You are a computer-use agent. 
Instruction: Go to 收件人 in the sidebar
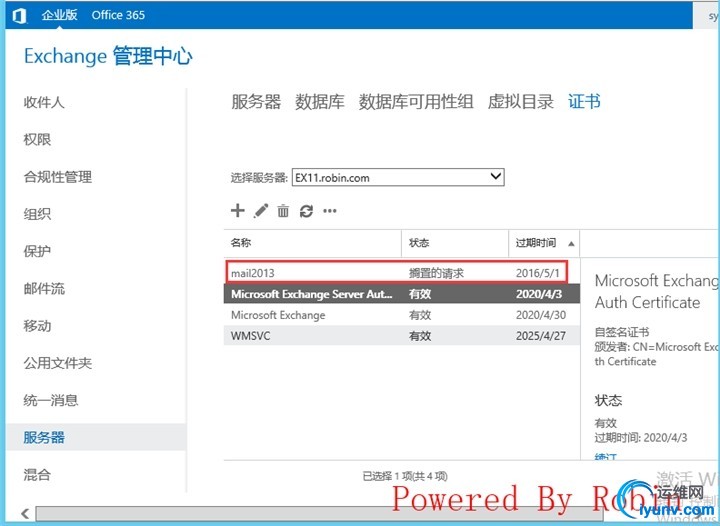(44, 102)
